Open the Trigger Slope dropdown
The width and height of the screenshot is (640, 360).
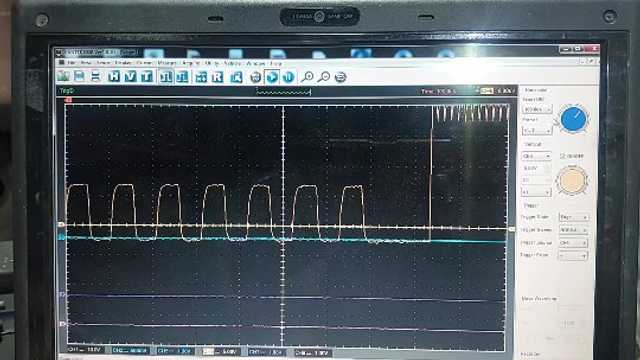pos(573,256)
